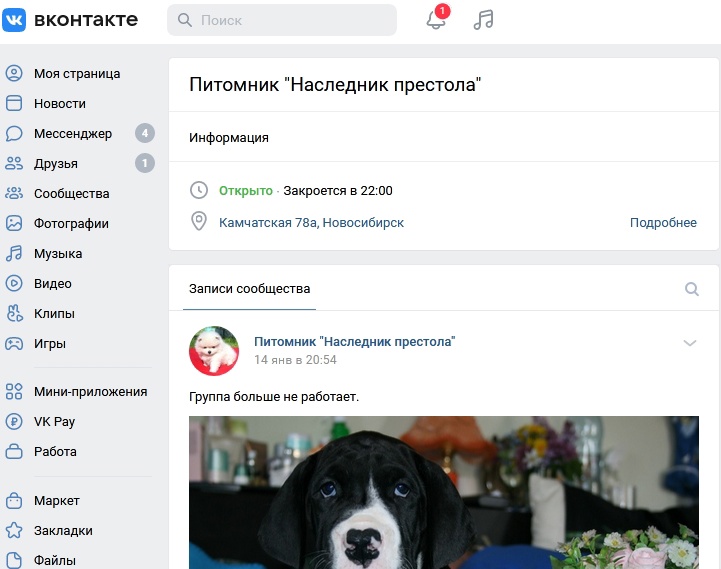Expand the post options chevron menu
The width and height of the screenshot is (721, 569).
(x=689, y=343)
